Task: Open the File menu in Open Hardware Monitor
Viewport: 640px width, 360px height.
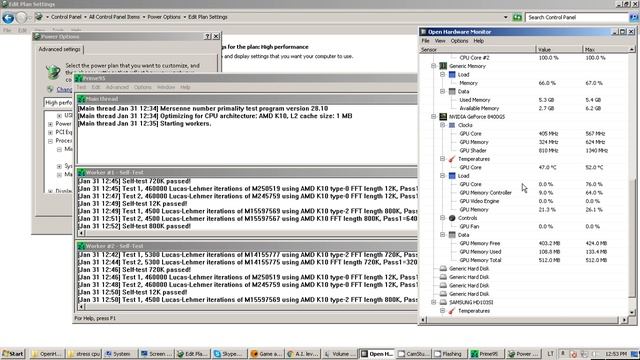Action: click(x=425, y=41)
